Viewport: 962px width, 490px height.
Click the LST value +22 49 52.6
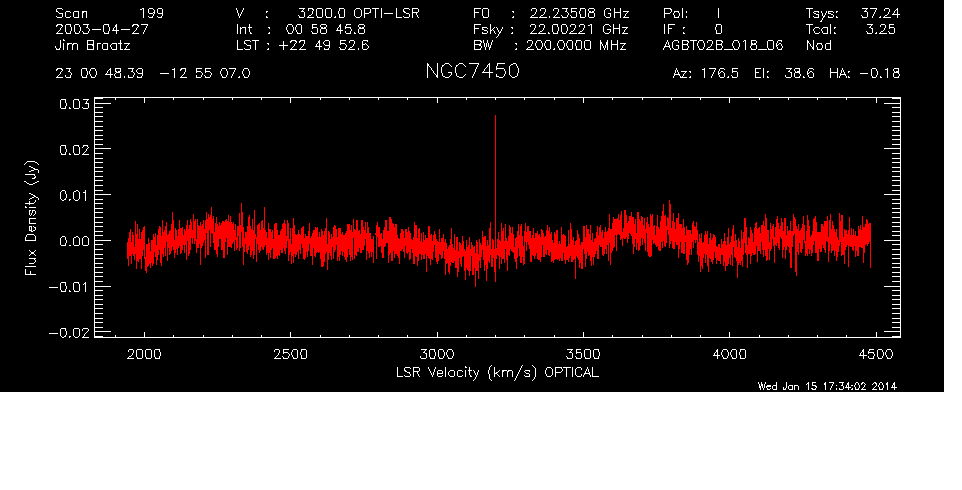click(x=324, y=45)
